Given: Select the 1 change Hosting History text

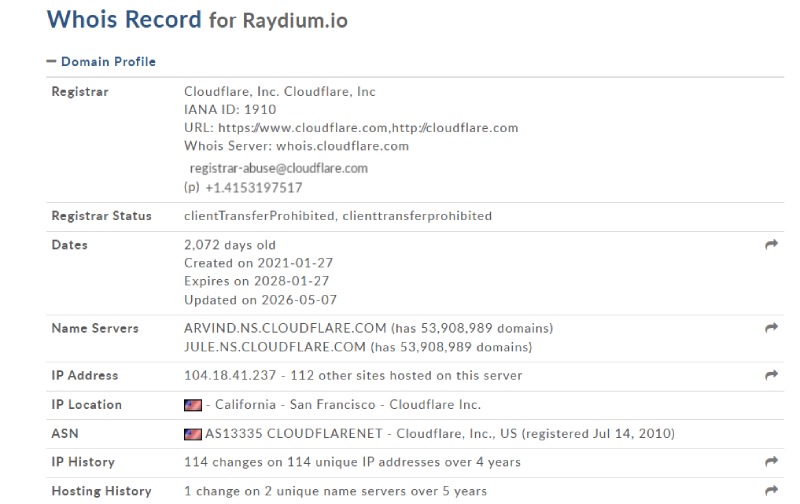Looking at the screenshot, I should click(x=335, y=491).
